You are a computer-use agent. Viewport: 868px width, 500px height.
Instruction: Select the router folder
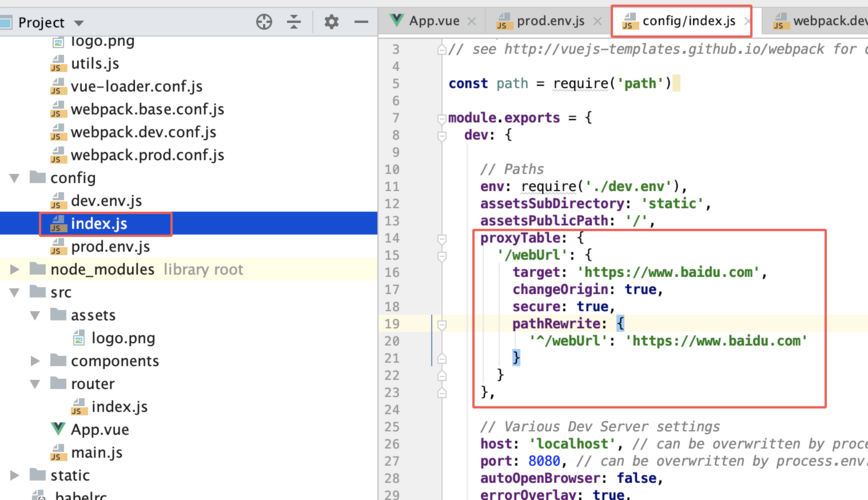click(92, 384)
